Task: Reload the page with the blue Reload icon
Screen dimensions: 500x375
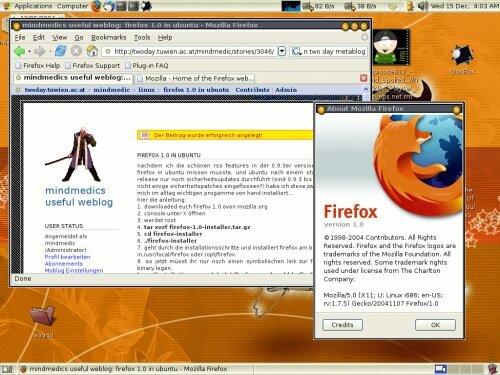Action: pyautogui.click(x=60, y=51)
